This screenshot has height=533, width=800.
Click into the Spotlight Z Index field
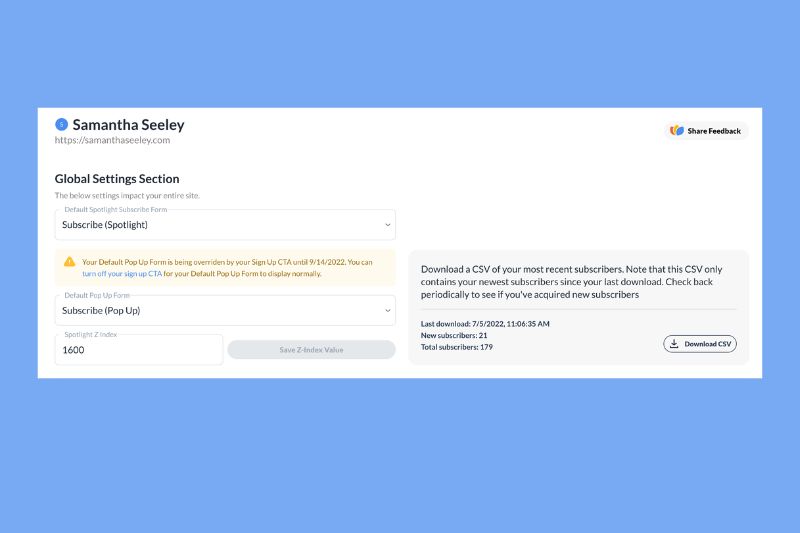tap(139, 350)
